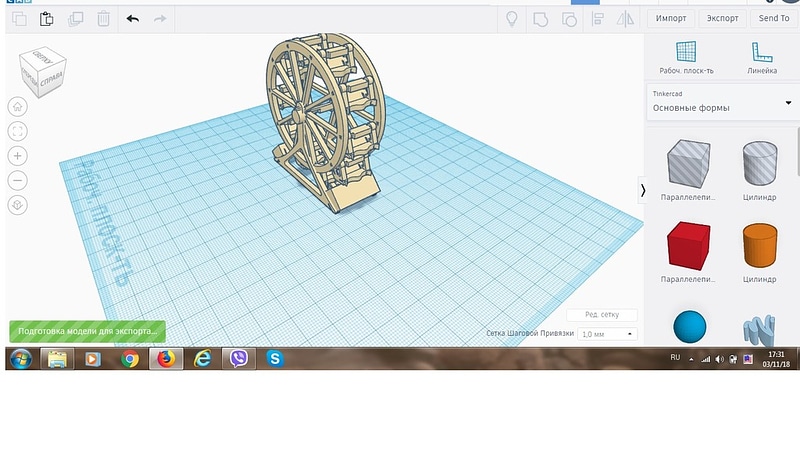Click the view cube
Viewport: 800px width, 450px height.
click(42, 71)
